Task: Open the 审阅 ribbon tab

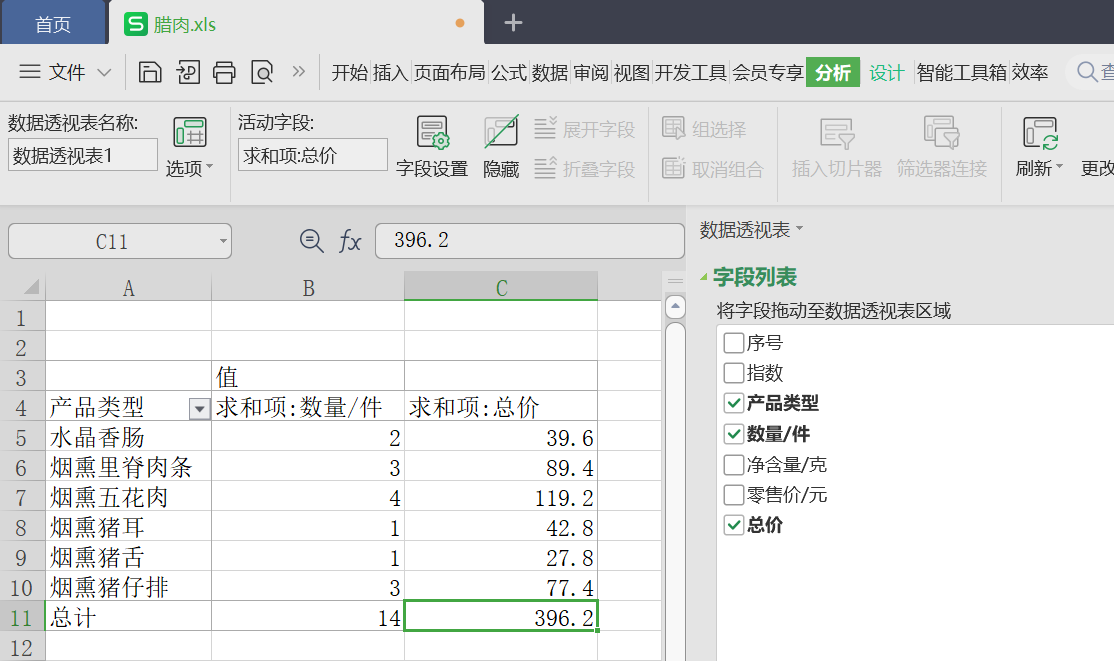Action: [x=591, y=72]
